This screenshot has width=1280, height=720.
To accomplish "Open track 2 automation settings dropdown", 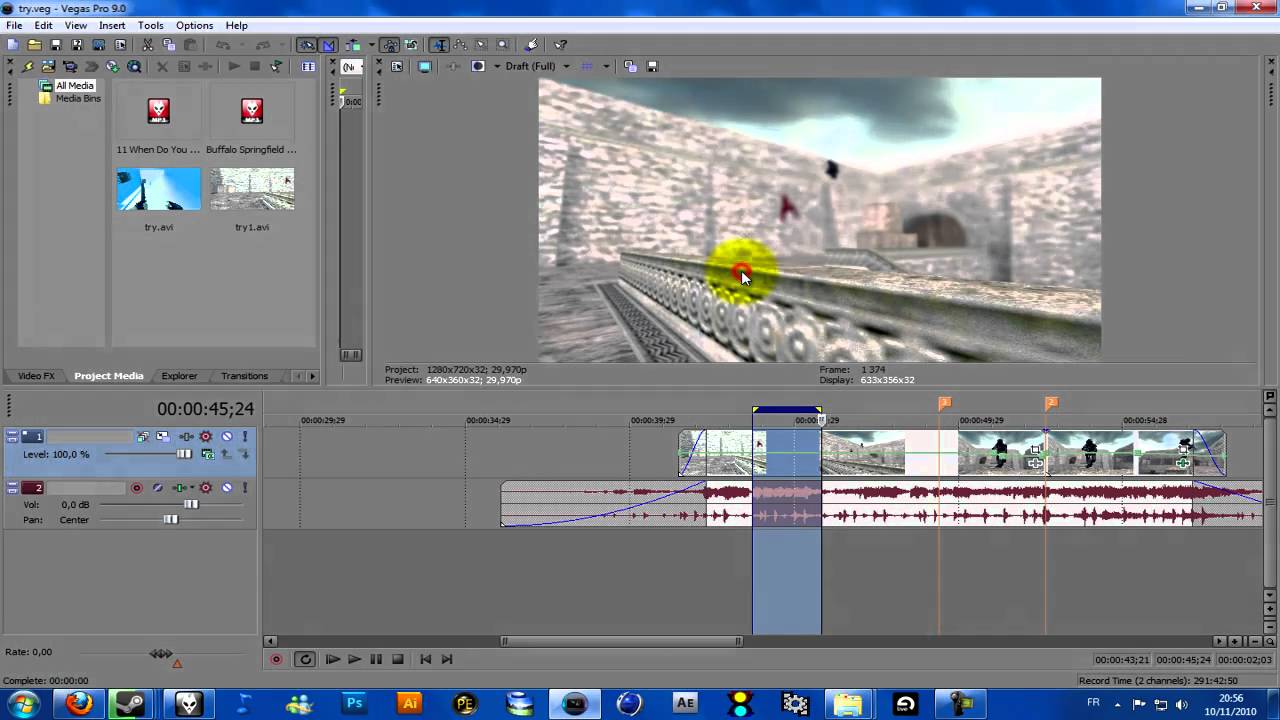I will point(192,488).
